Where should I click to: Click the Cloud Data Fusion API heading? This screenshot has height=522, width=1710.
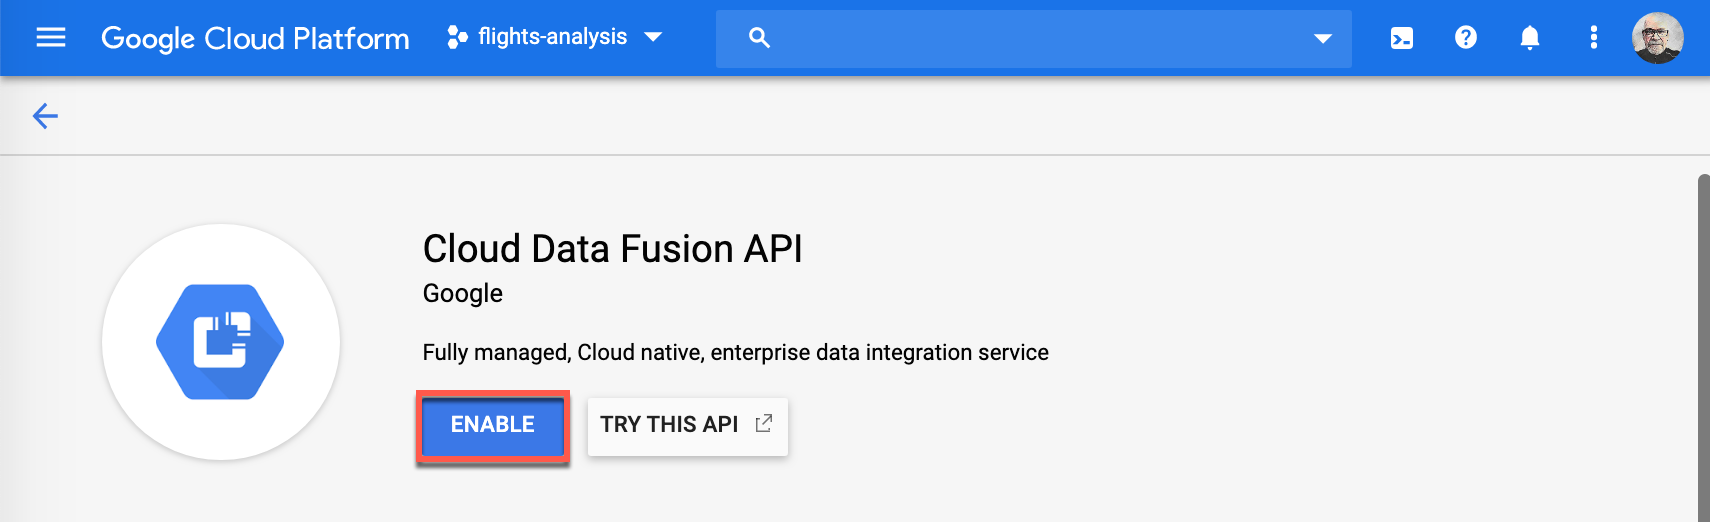[x=612, y=249]
